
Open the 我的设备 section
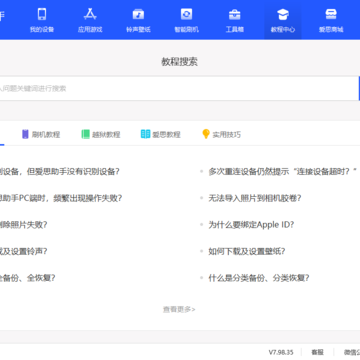[x=42, y=20]
